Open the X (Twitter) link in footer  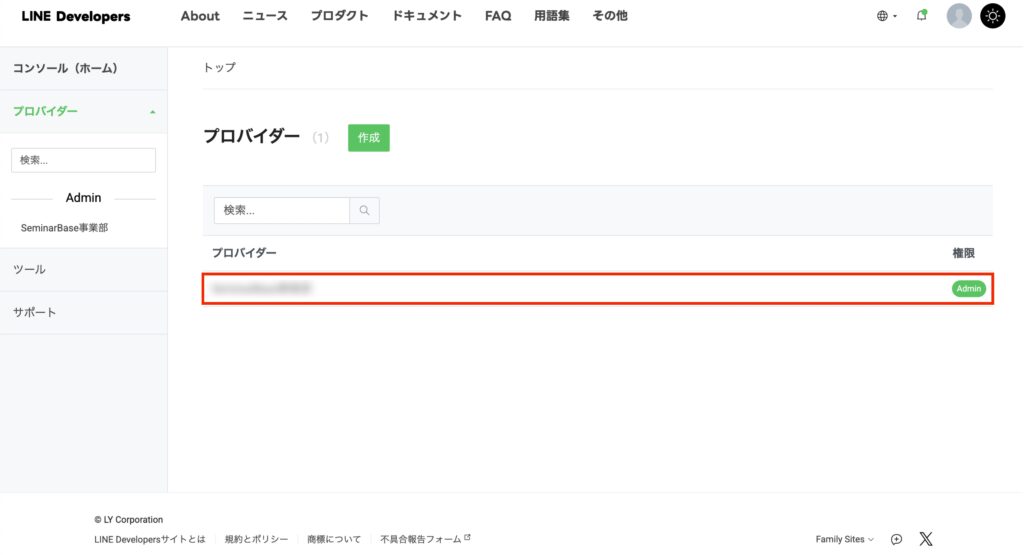pos(926,539)
